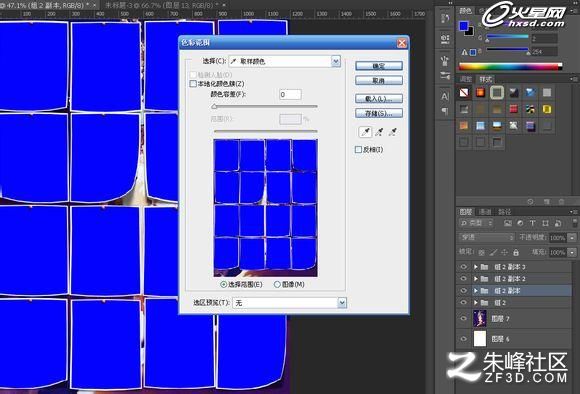Viewport: 580px width, 394px height.
Task: Select the add-to-sample eyedropper
Action: click(x=379, y=132)
